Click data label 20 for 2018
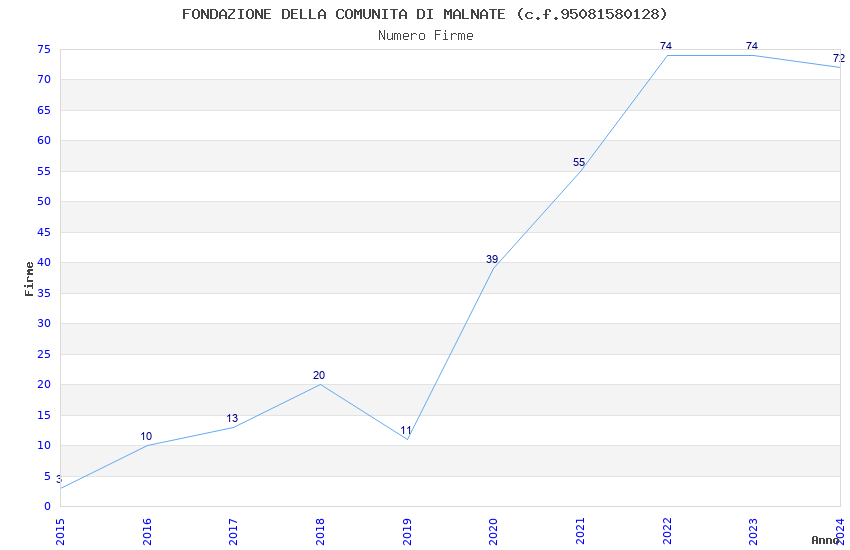 (x=319, y=375)
